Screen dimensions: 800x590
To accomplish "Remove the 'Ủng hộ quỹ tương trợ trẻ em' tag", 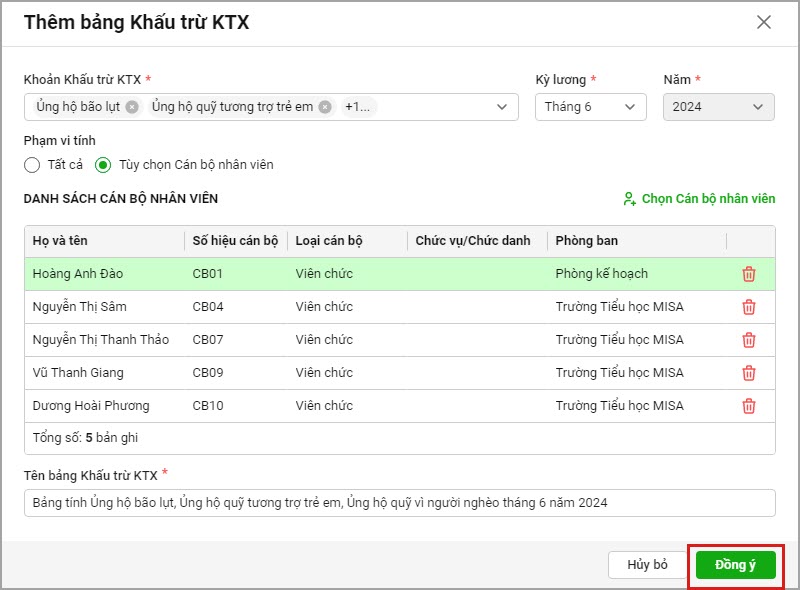I will coord(325,107).
